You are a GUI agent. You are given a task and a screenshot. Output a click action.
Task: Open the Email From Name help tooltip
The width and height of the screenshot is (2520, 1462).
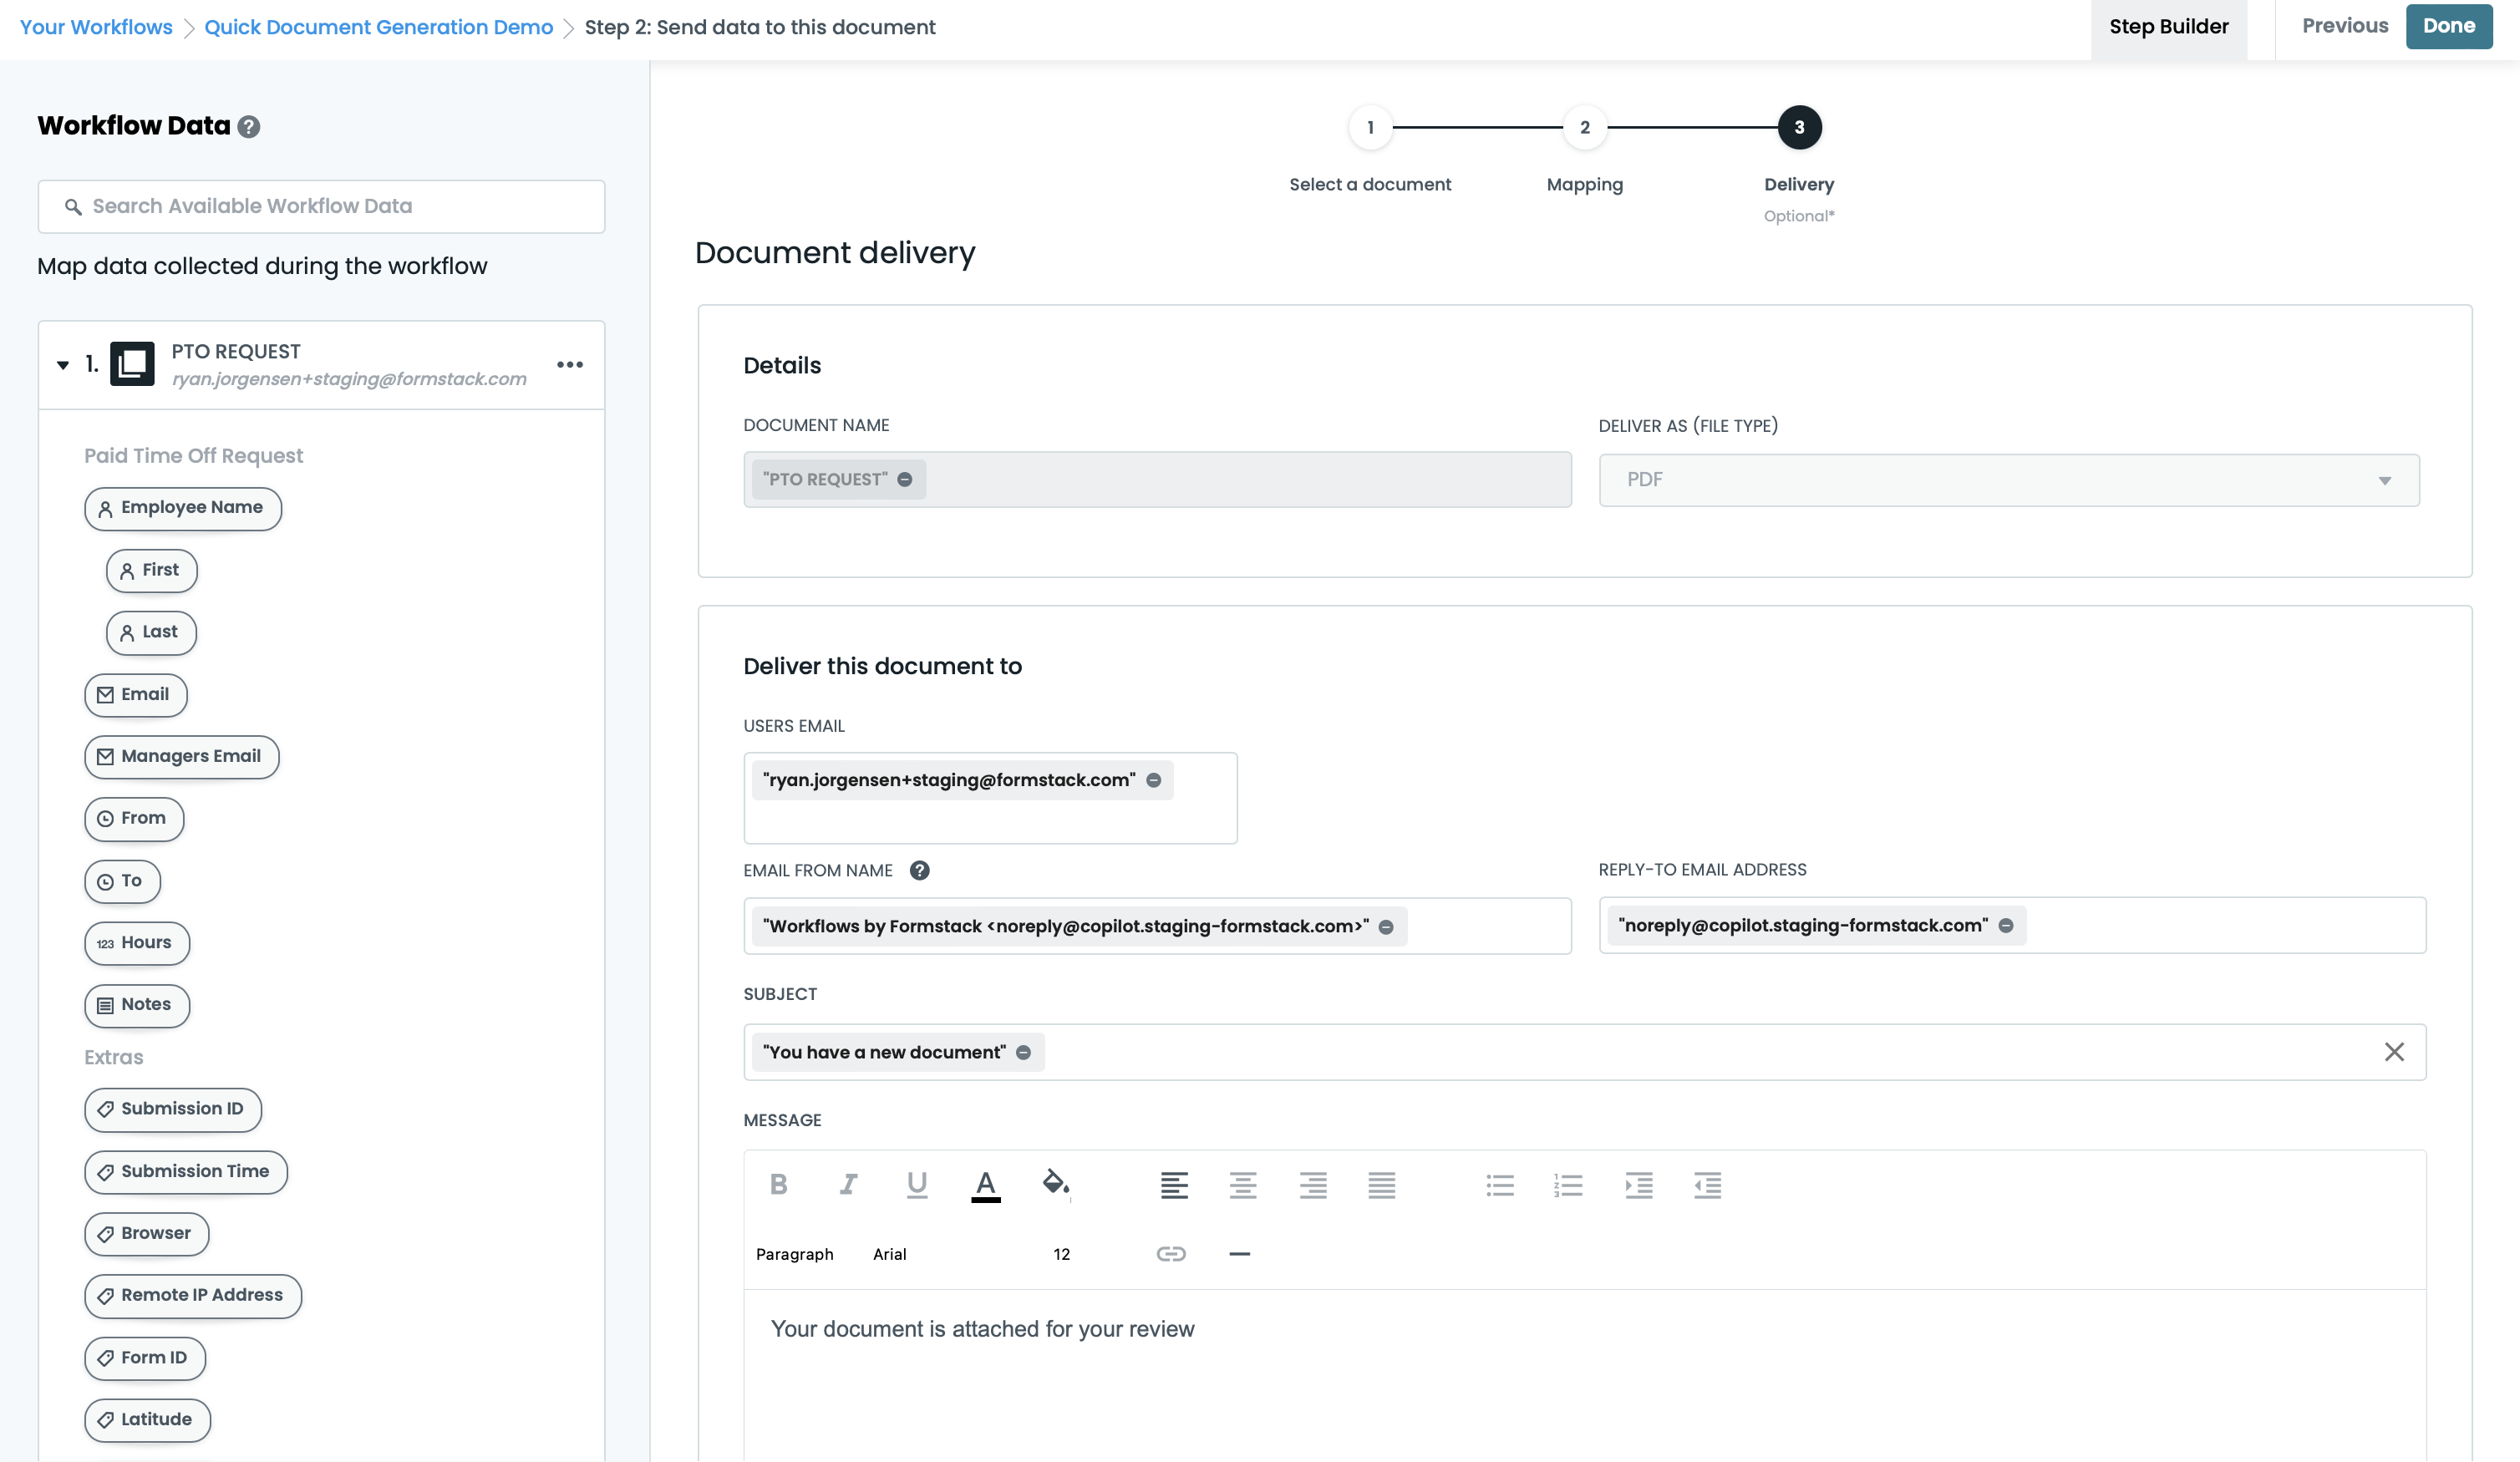[x=920, y=870]
